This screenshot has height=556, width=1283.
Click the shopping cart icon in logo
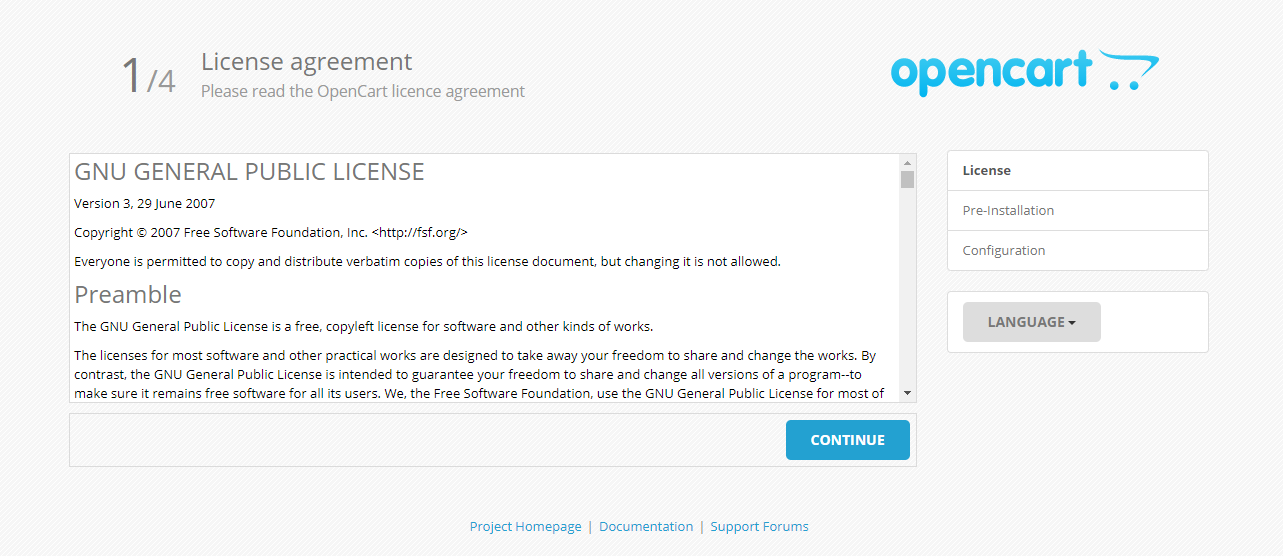tap(1129, 71)
